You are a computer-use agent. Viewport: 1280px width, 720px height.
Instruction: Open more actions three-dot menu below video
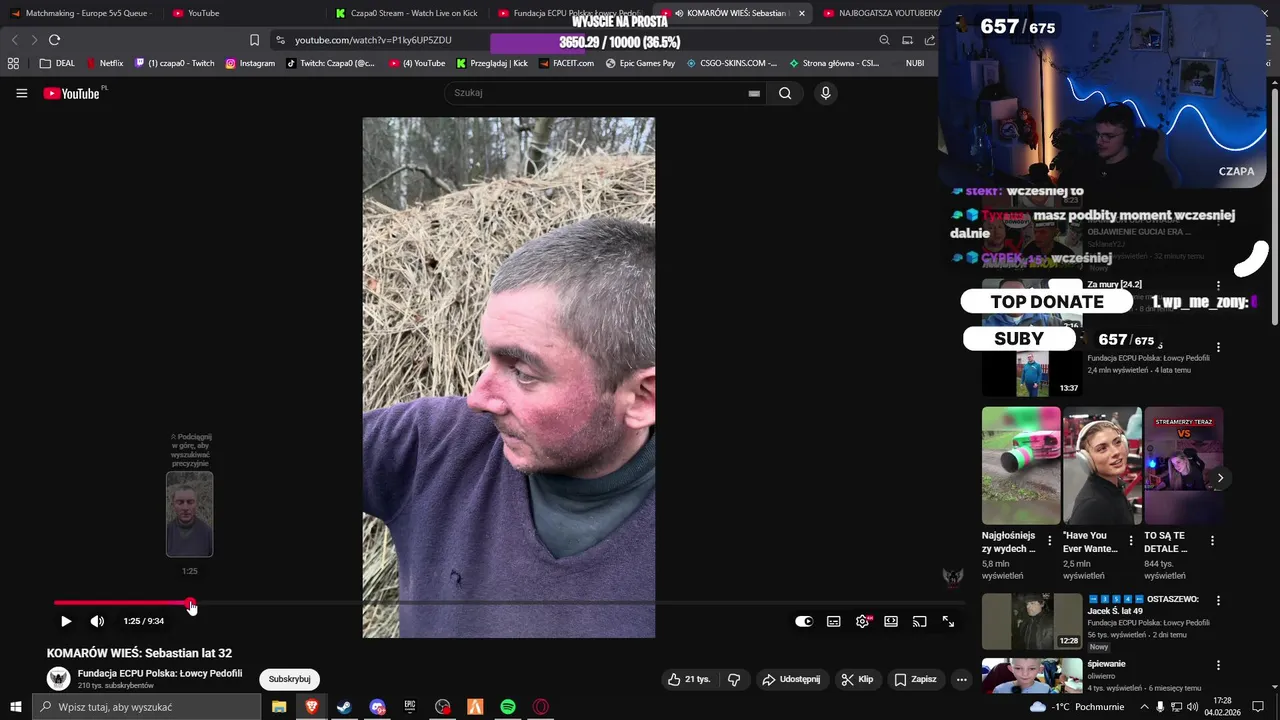pyautogui.click(x=961, y=679)
